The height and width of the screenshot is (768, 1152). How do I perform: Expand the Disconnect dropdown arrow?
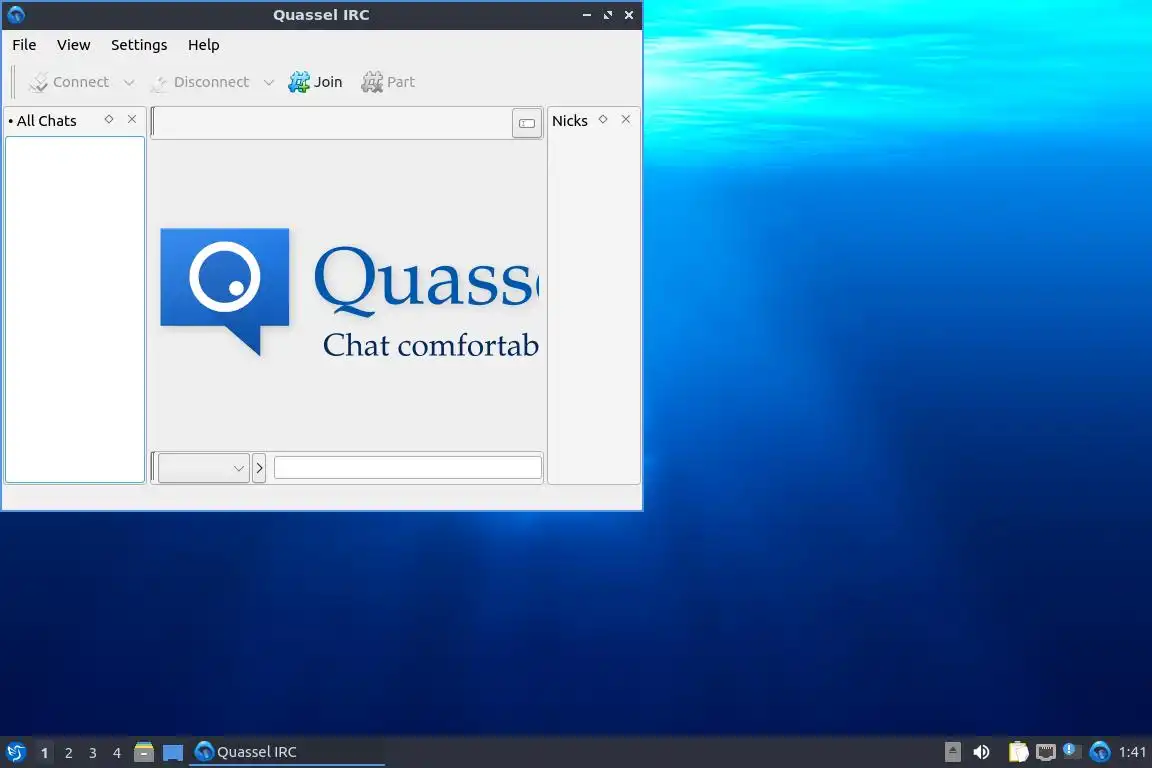(269, 82)
